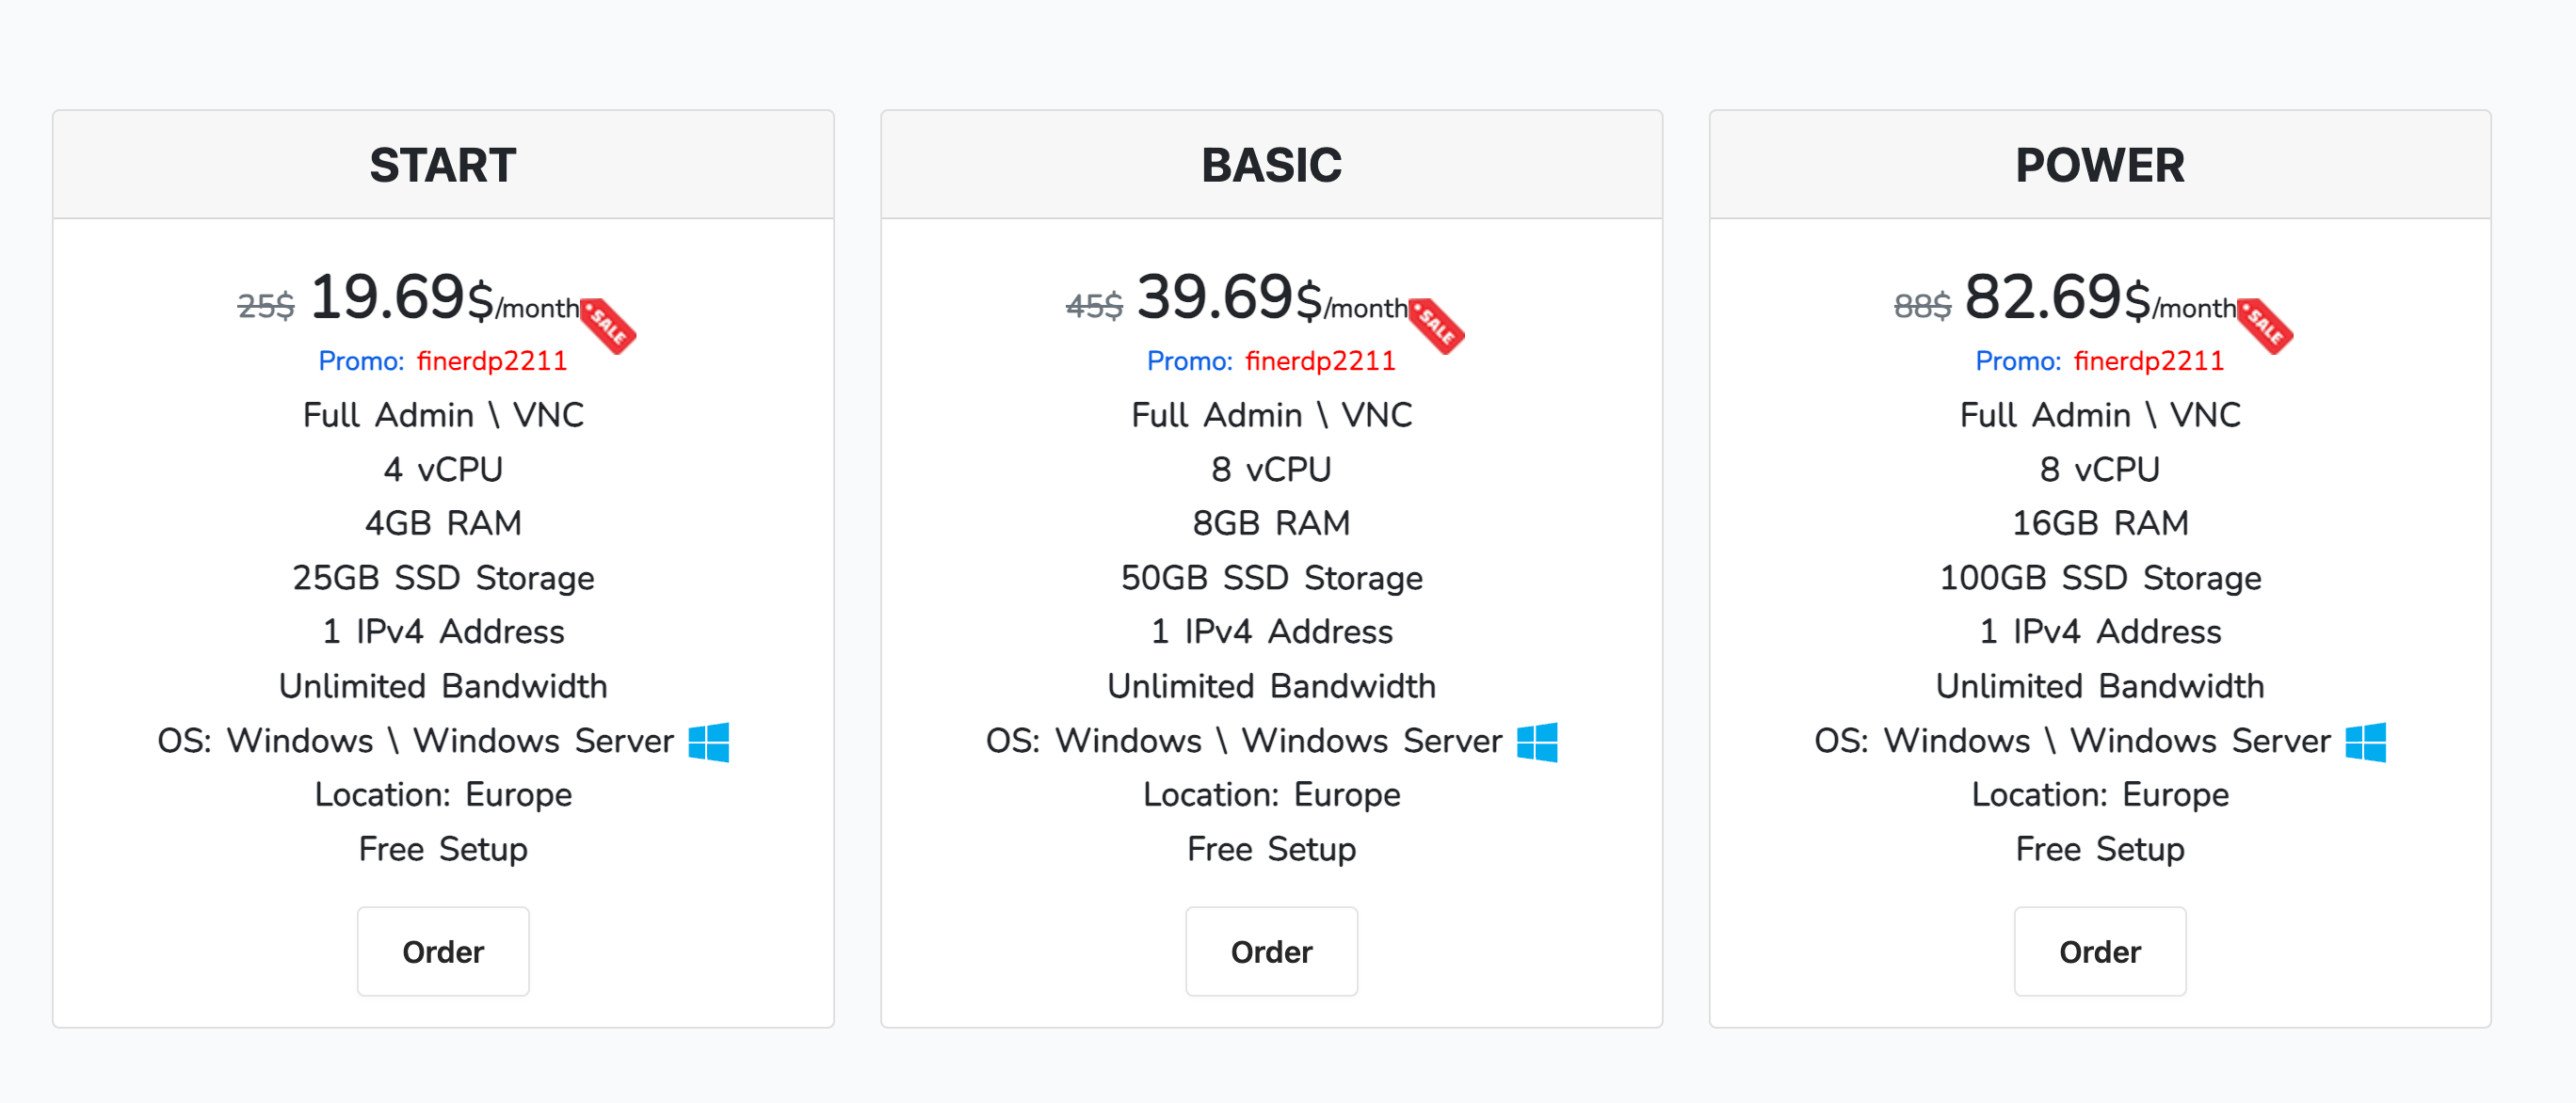The height and width of the screenshot is (1103, 2576).
Task: Click the crossed-out 88$ old price
Action: point(1922,305)
